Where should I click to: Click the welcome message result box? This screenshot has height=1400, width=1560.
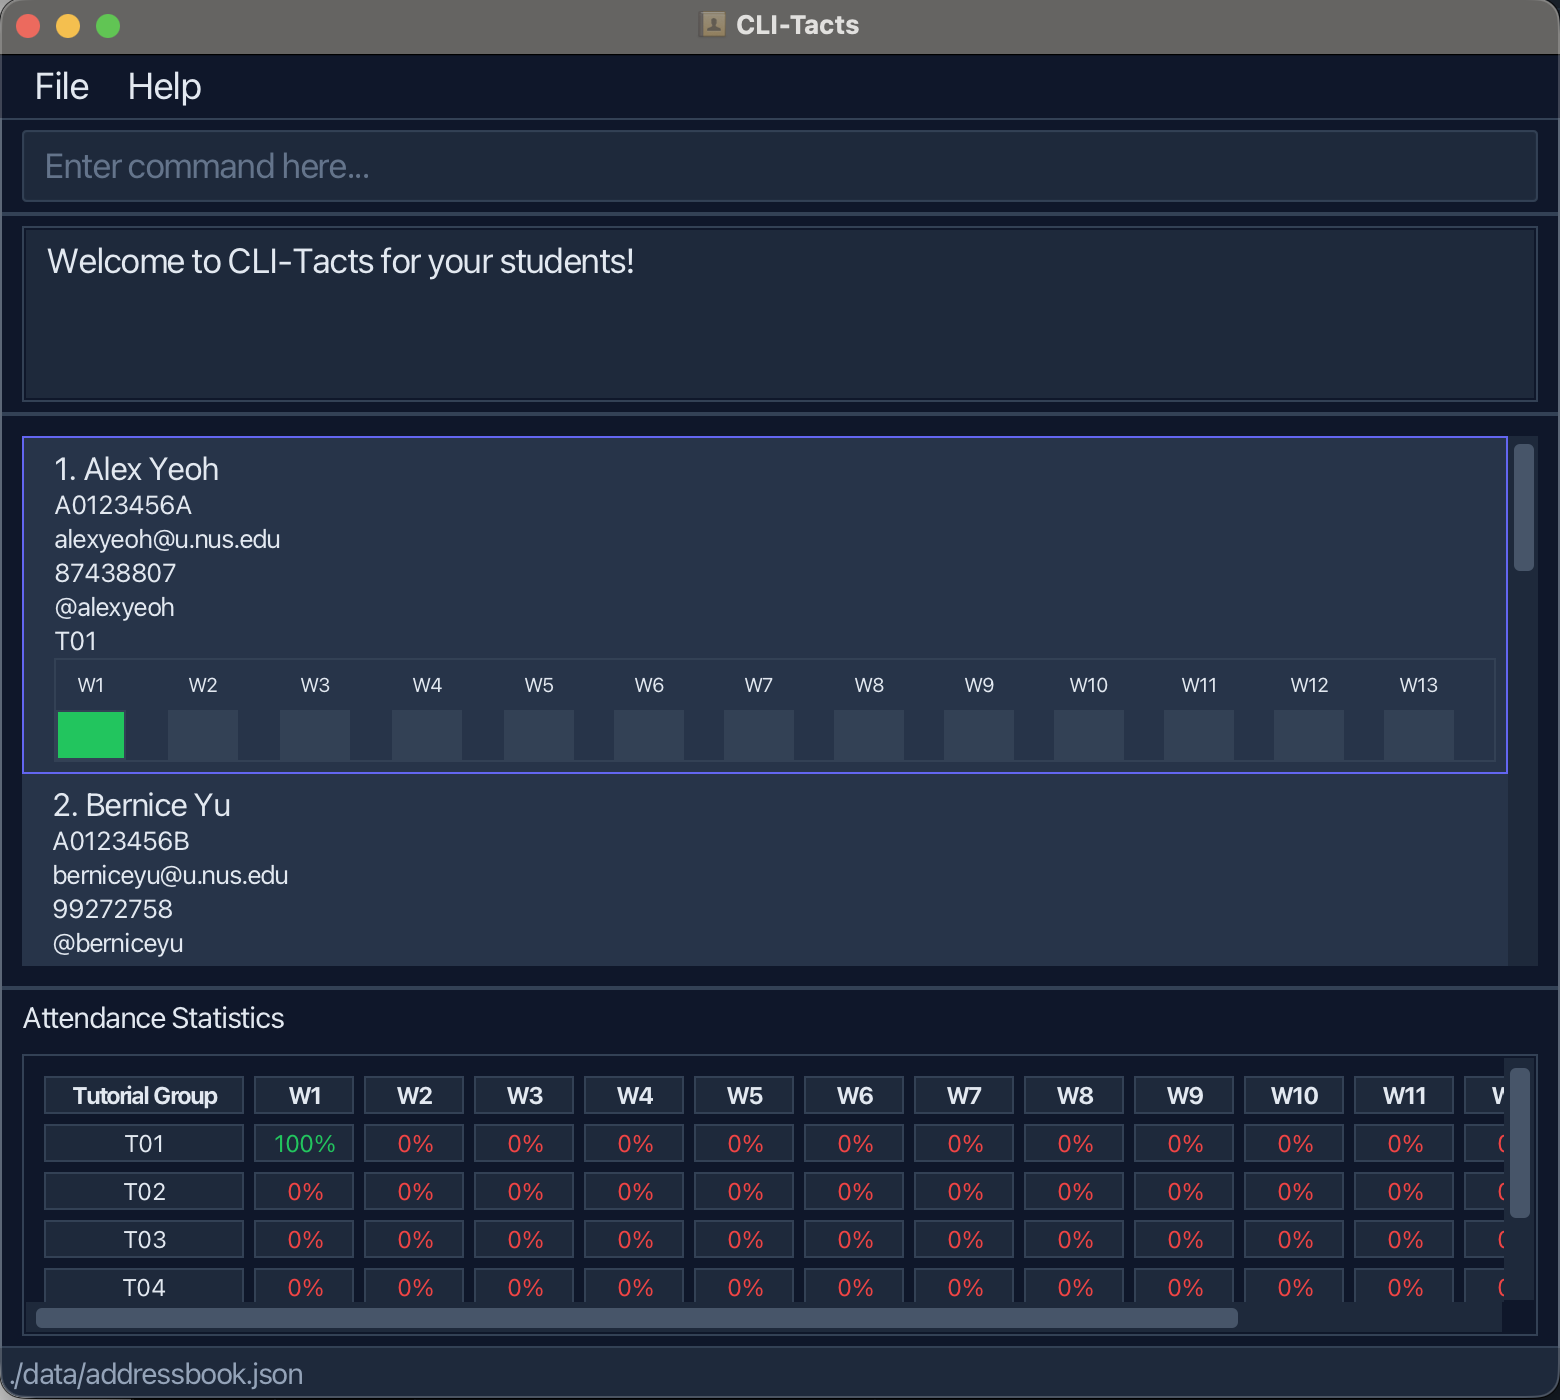[780, 314]
